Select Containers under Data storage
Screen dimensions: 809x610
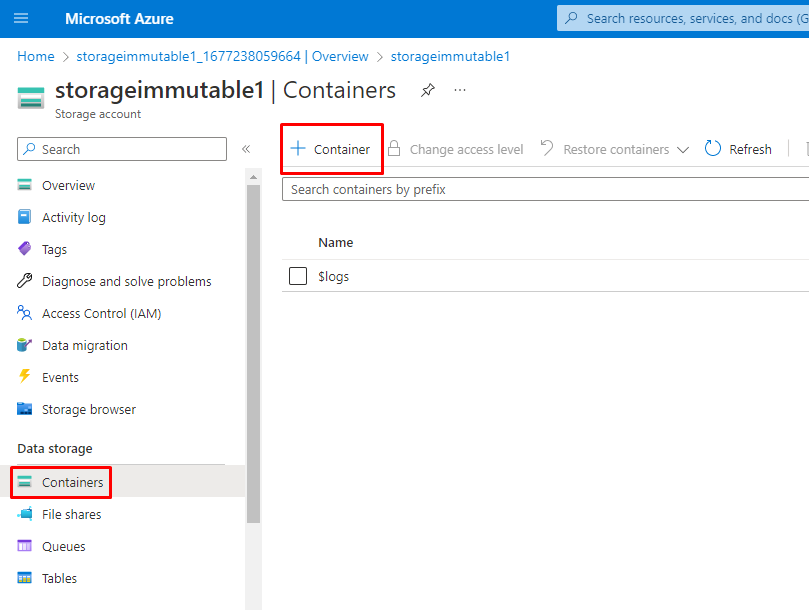tap(72, 482)
